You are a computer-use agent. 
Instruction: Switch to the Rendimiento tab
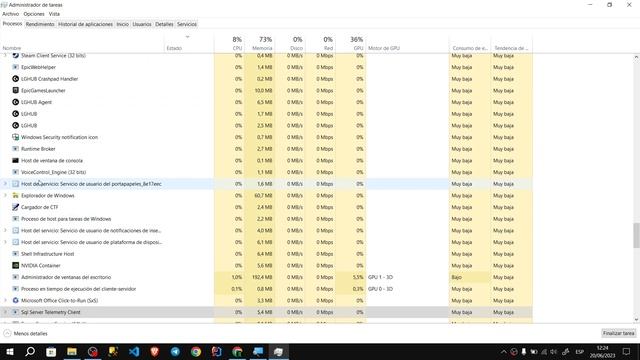coord(40,24)
